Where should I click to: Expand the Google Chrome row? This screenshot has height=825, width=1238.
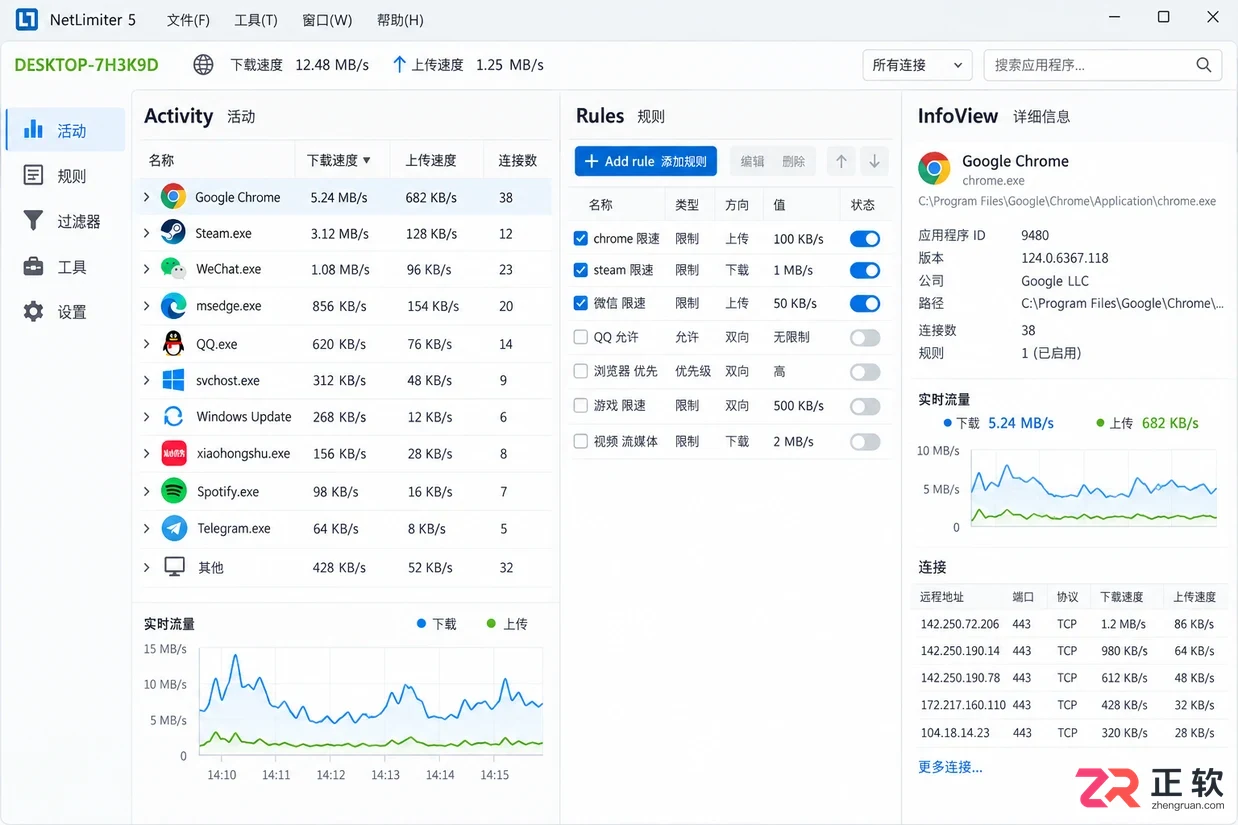coord(147,197)
